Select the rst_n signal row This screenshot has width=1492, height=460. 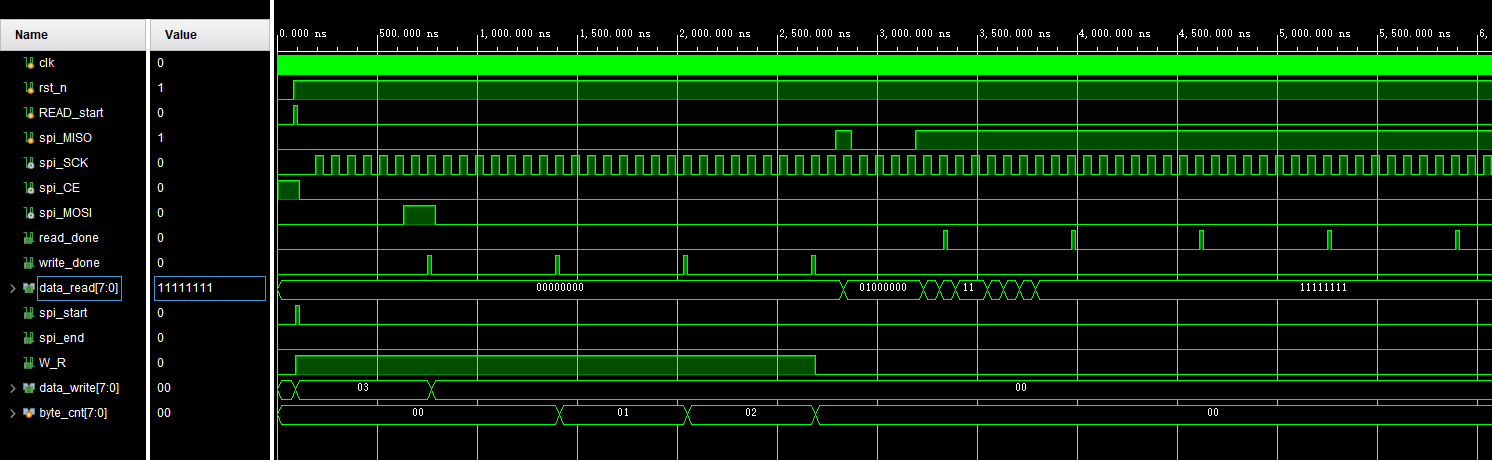point(74,88)
